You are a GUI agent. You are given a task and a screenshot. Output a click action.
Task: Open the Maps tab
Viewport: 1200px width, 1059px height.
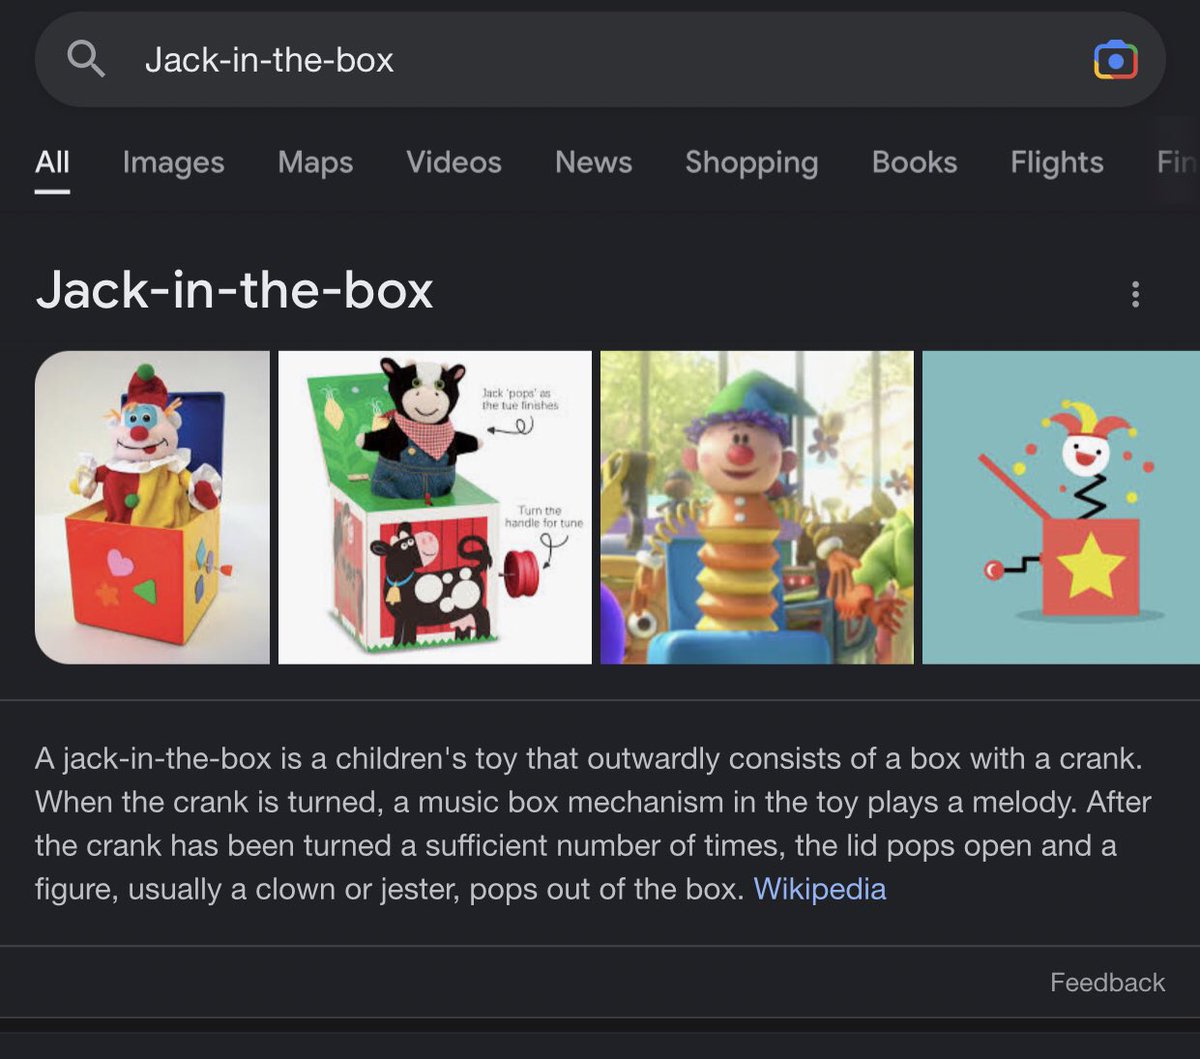315,162
